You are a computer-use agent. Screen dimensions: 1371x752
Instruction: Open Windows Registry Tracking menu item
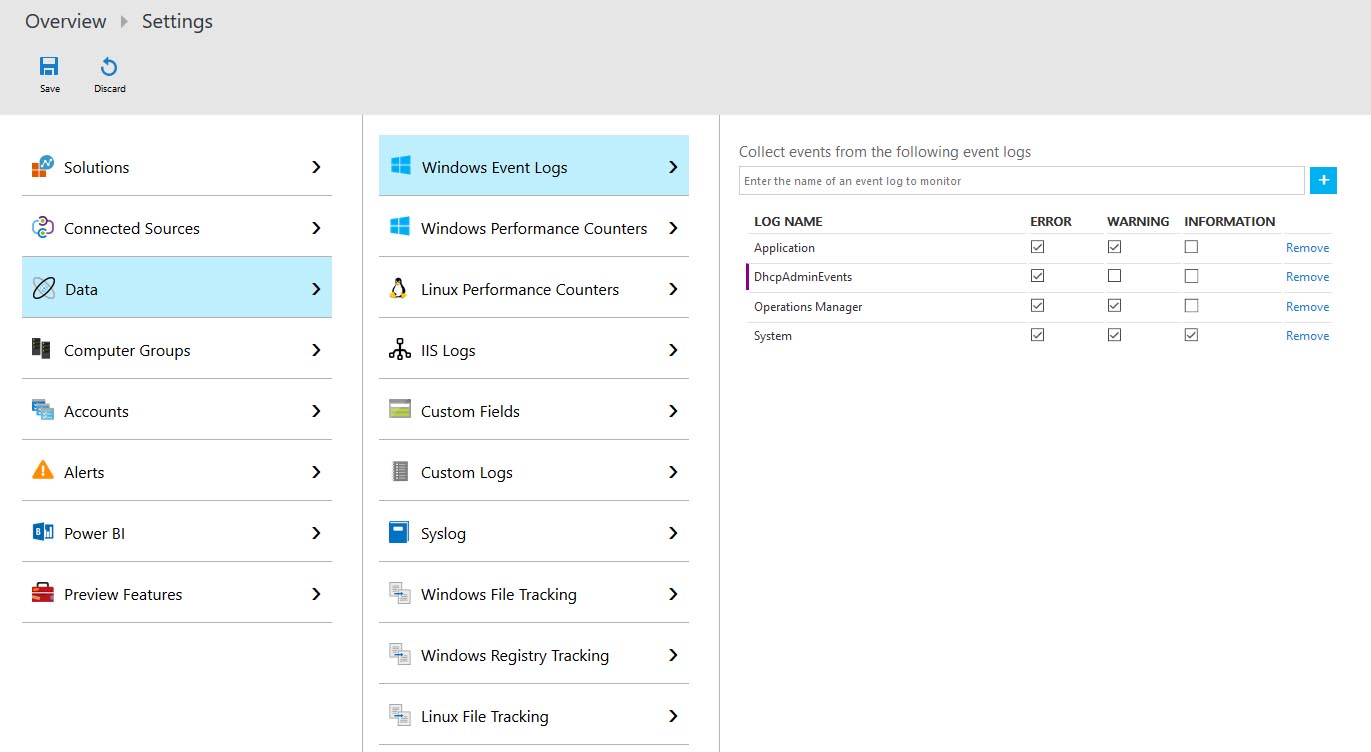tap(514, 655)
